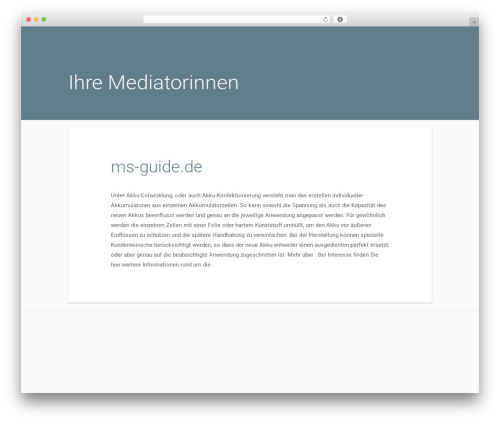Image resolution: width=500 pixels, height=423 pixels.
Task: Click the 'ms-guide.de' heading
Action: [156, 167]
